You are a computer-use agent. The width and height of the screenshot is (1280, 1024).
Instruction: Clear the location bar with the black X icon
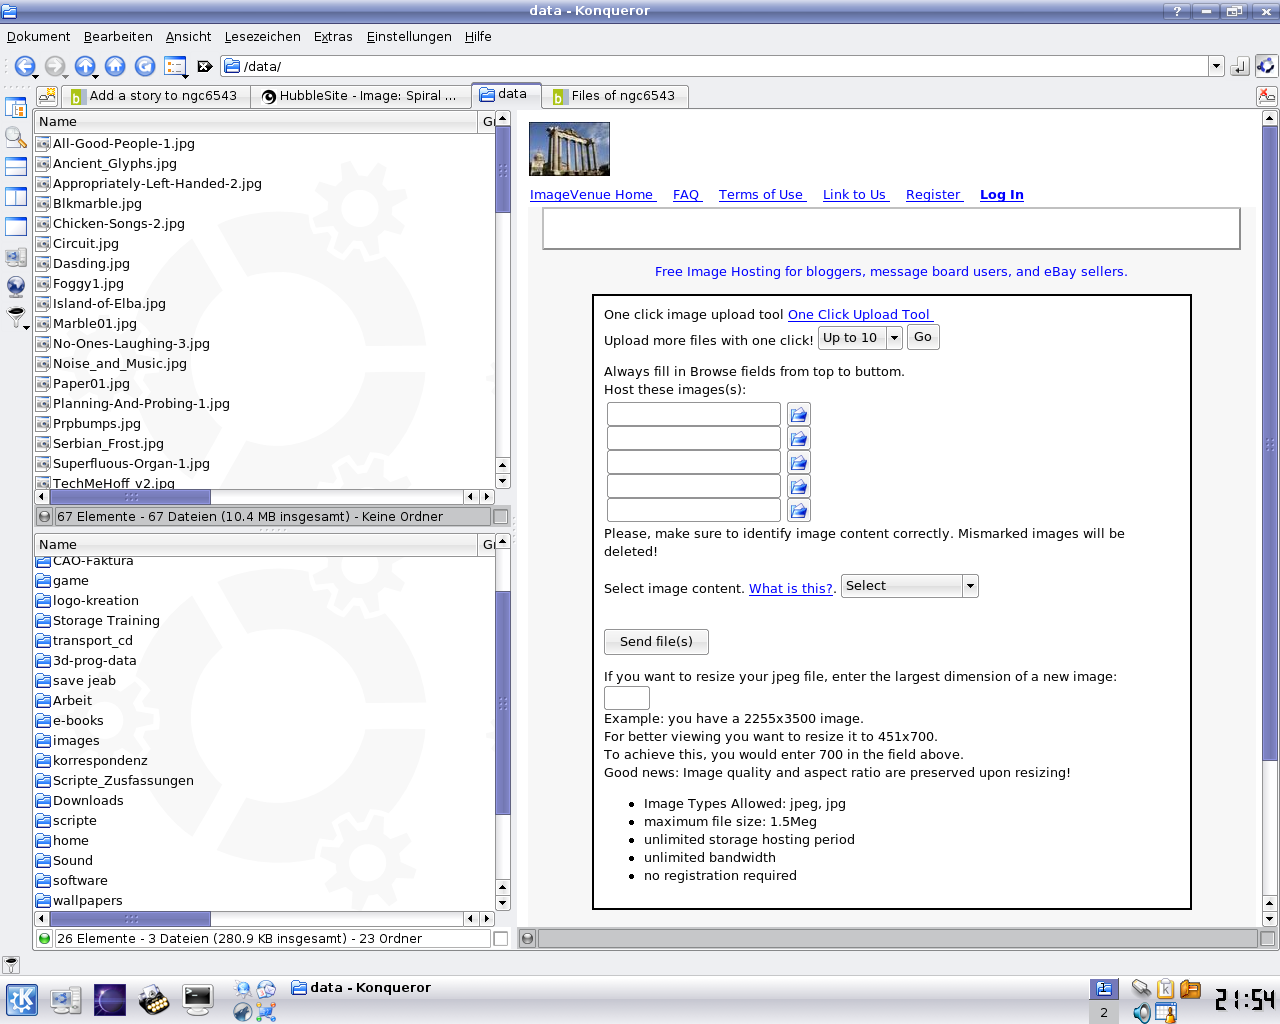(205, 66)
